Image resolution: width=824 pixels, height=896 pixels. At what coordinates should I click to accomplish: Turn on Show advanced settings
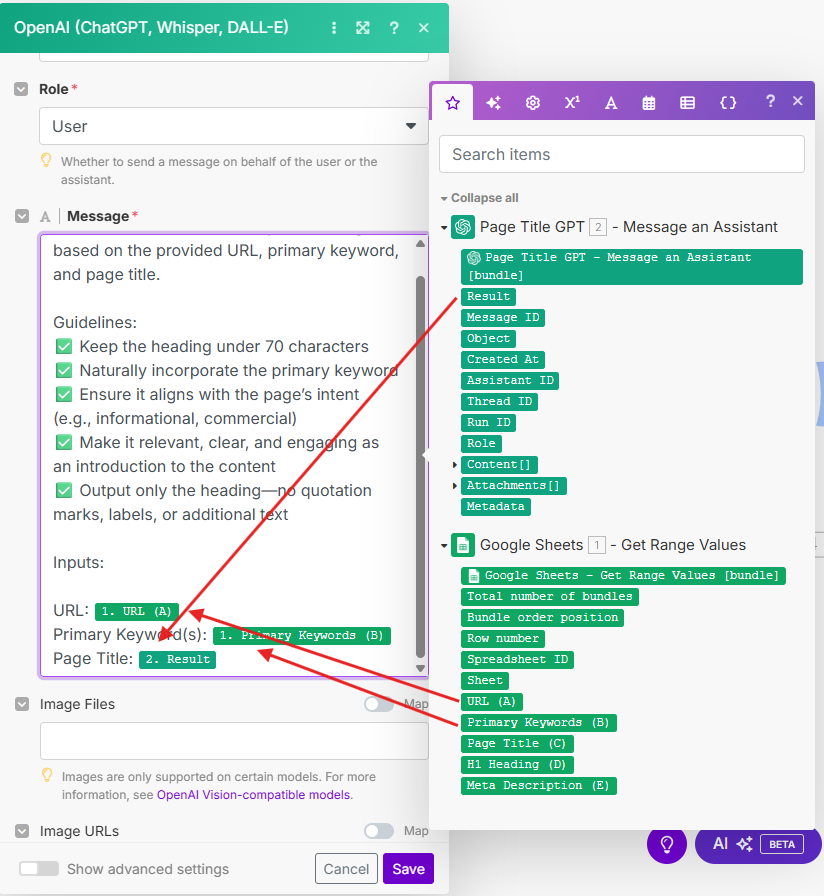39,869
